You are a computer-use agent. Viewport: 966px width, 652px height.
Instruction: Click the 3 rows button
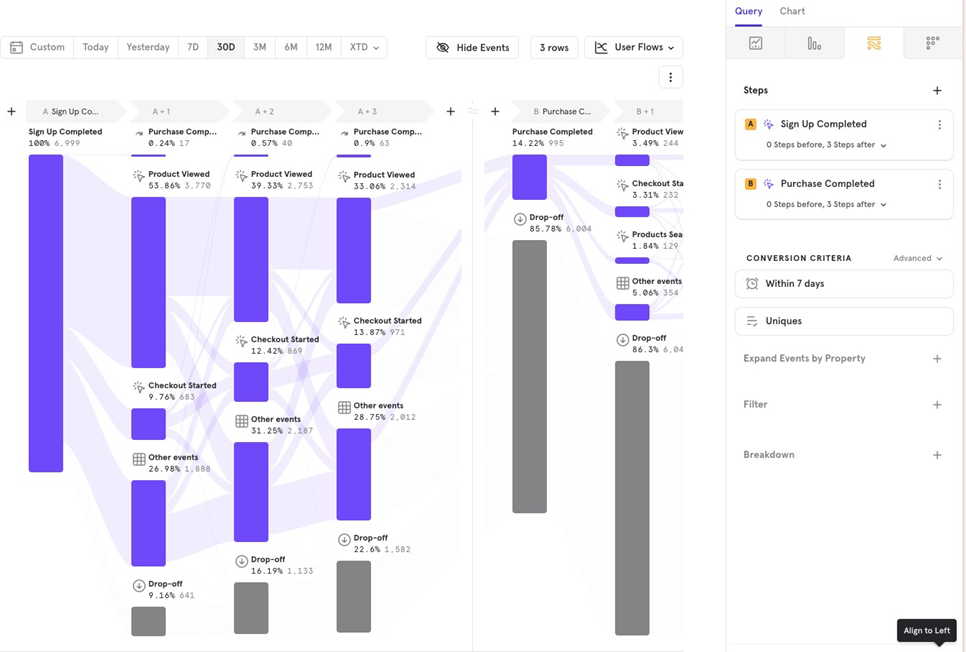pos(554,48)
